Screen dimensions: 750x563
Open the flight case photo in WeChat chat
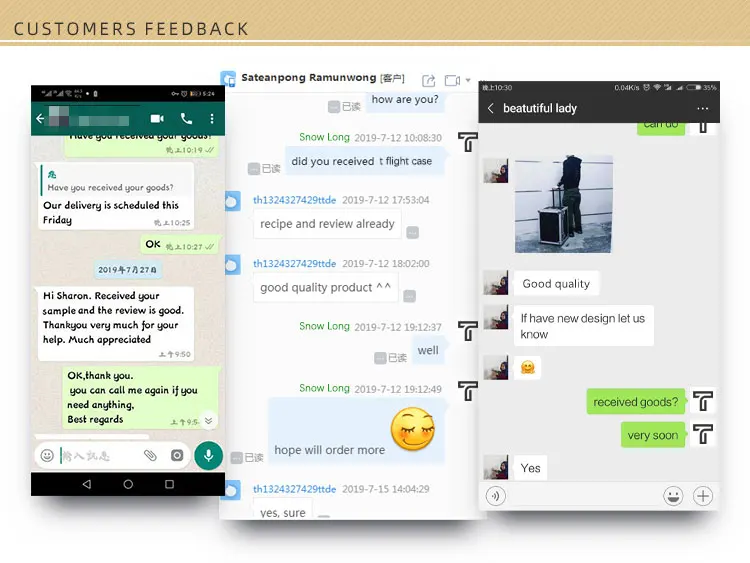point(563,204)
